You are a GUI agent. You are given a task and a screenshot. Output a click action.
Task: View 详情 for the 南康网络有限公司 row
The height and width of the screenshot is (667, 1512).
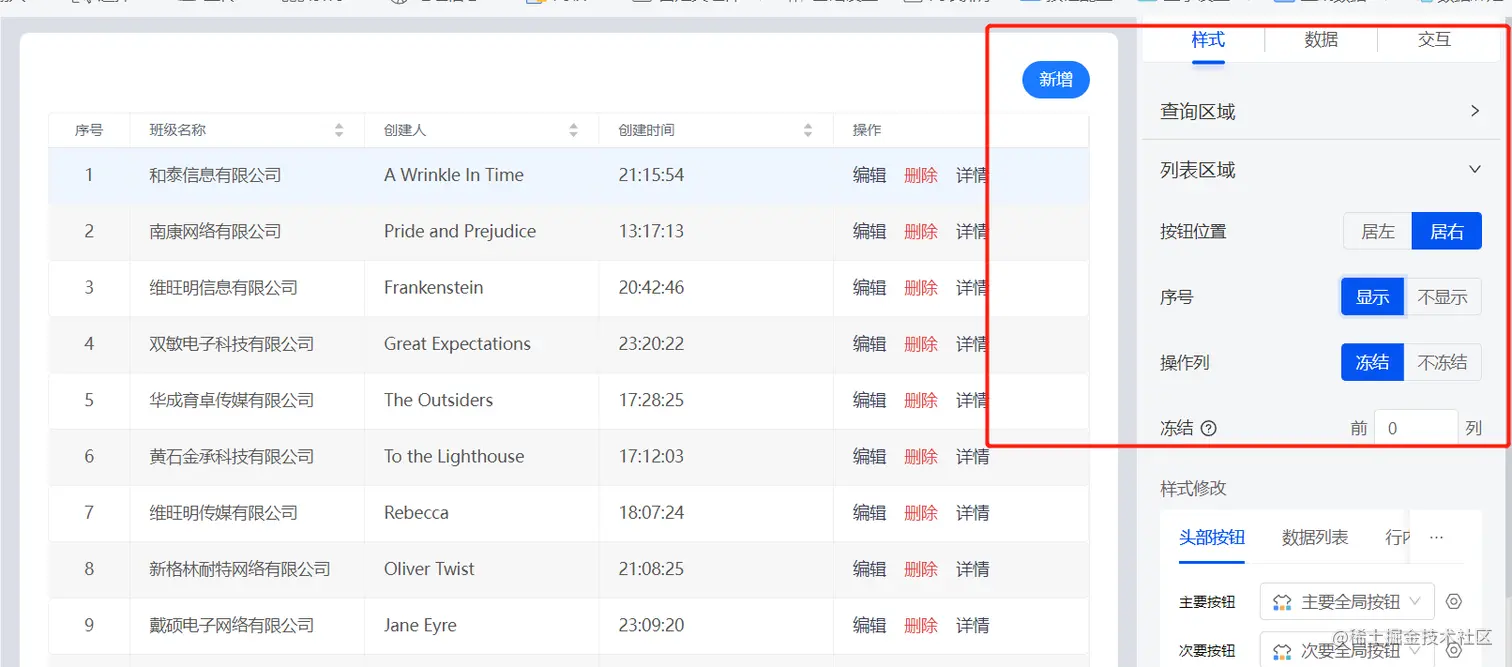(971, 231)
